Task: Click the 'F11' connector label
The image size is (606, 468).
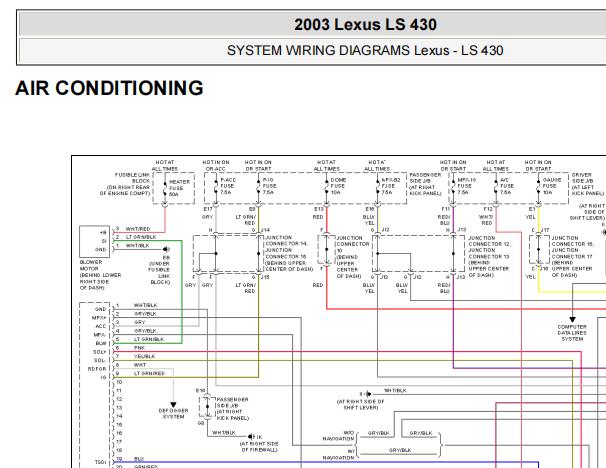Action: pos(446,209)
